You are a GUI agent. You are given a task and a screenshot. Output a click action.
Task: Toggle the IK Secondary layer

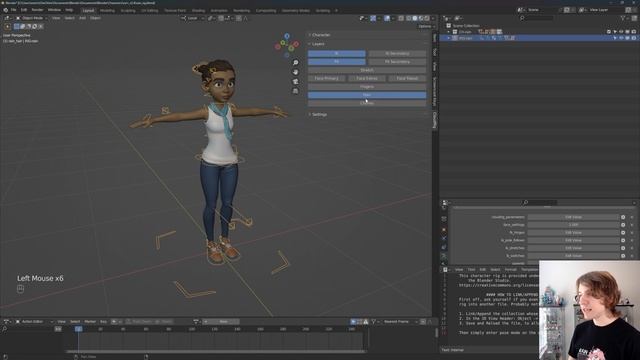click(x=397, y=53)
